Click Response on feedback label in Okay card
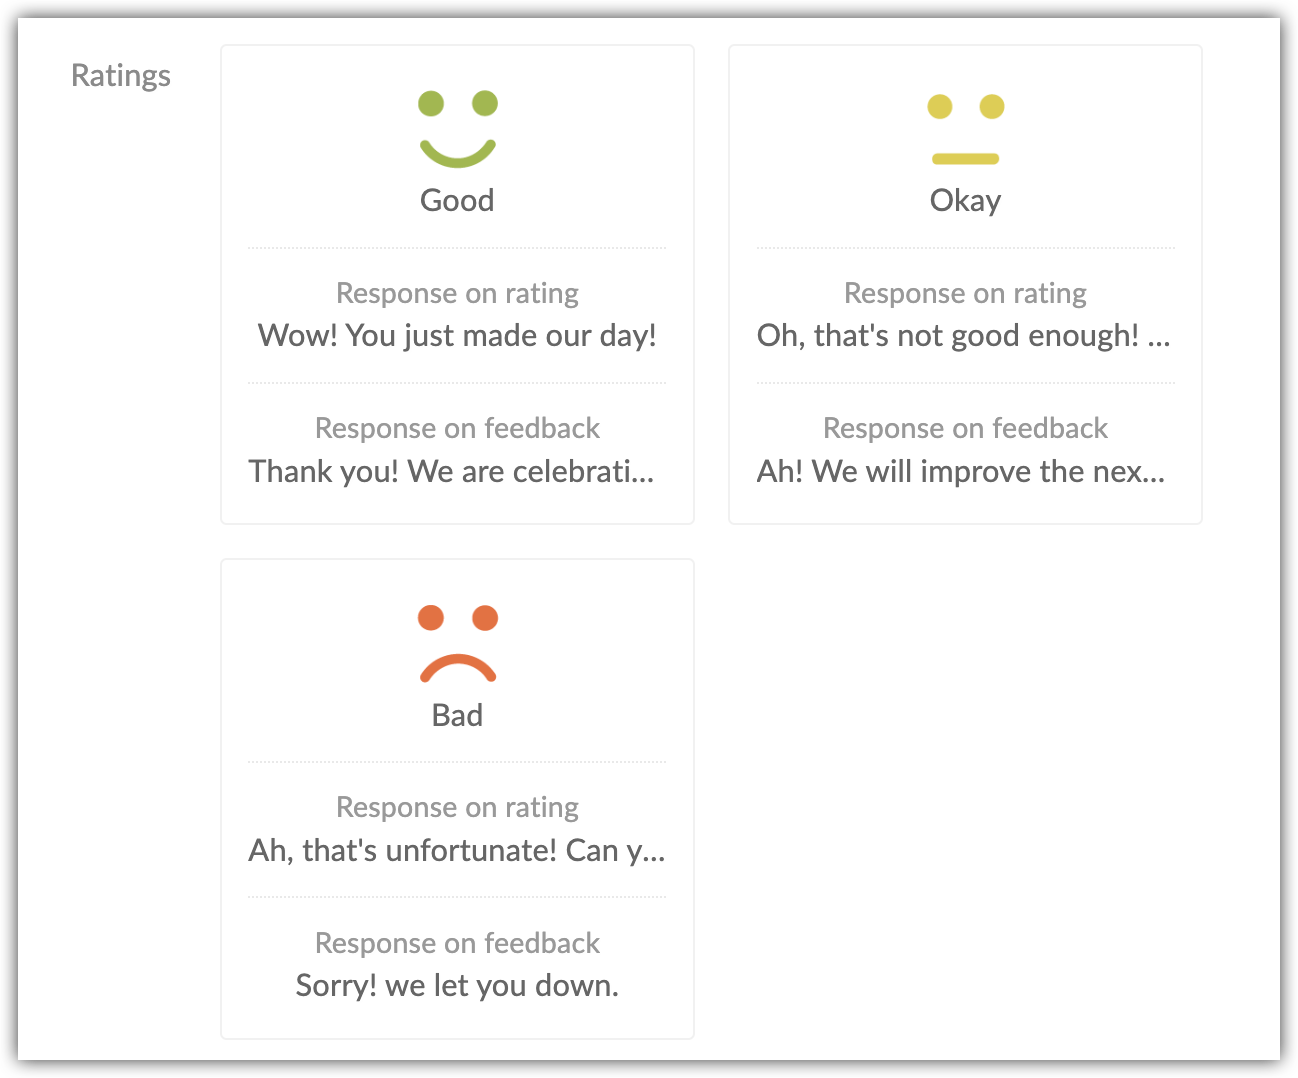1298x1078 pixels. (x=965, y=428)
